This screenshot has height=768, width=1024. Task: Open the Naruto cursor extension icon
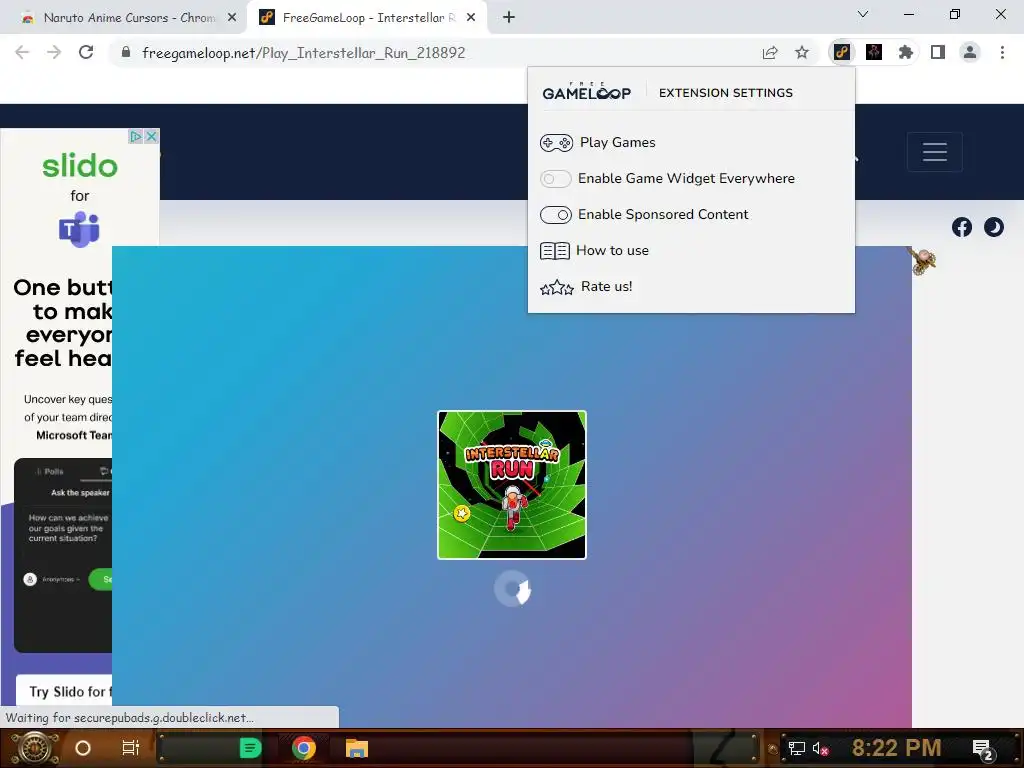click(x=874, y=52)
